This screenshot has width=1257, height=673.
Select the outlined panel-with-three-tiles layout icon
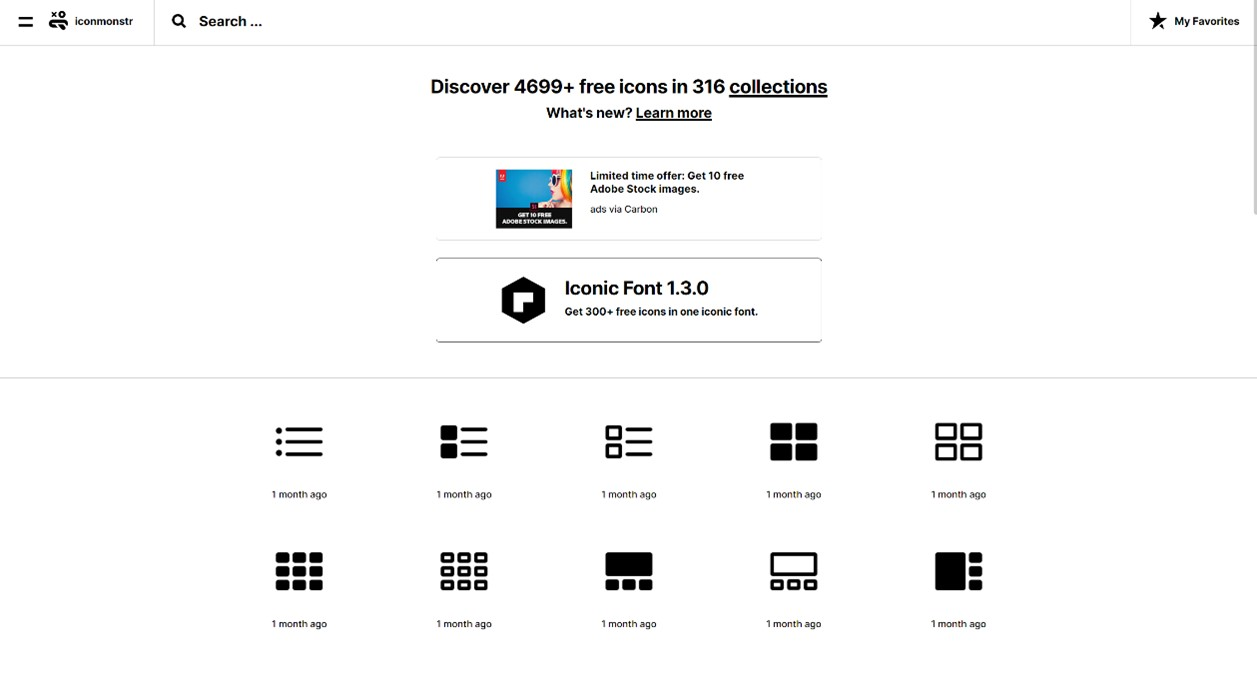point(794,571)
